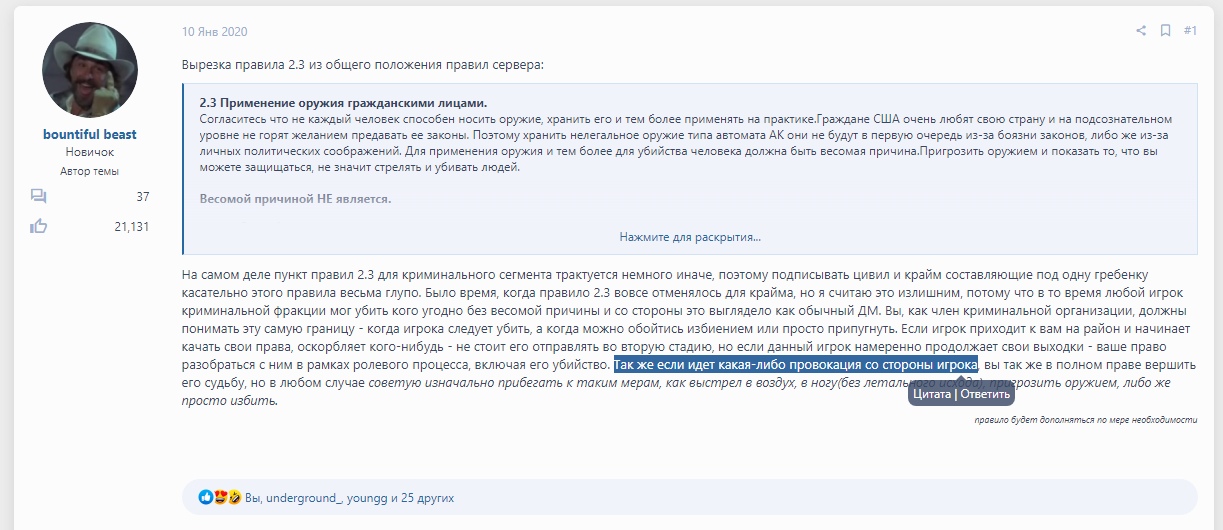Open list of users who reacted to the post
1223x530 pixels.
(x=349, y=497)
